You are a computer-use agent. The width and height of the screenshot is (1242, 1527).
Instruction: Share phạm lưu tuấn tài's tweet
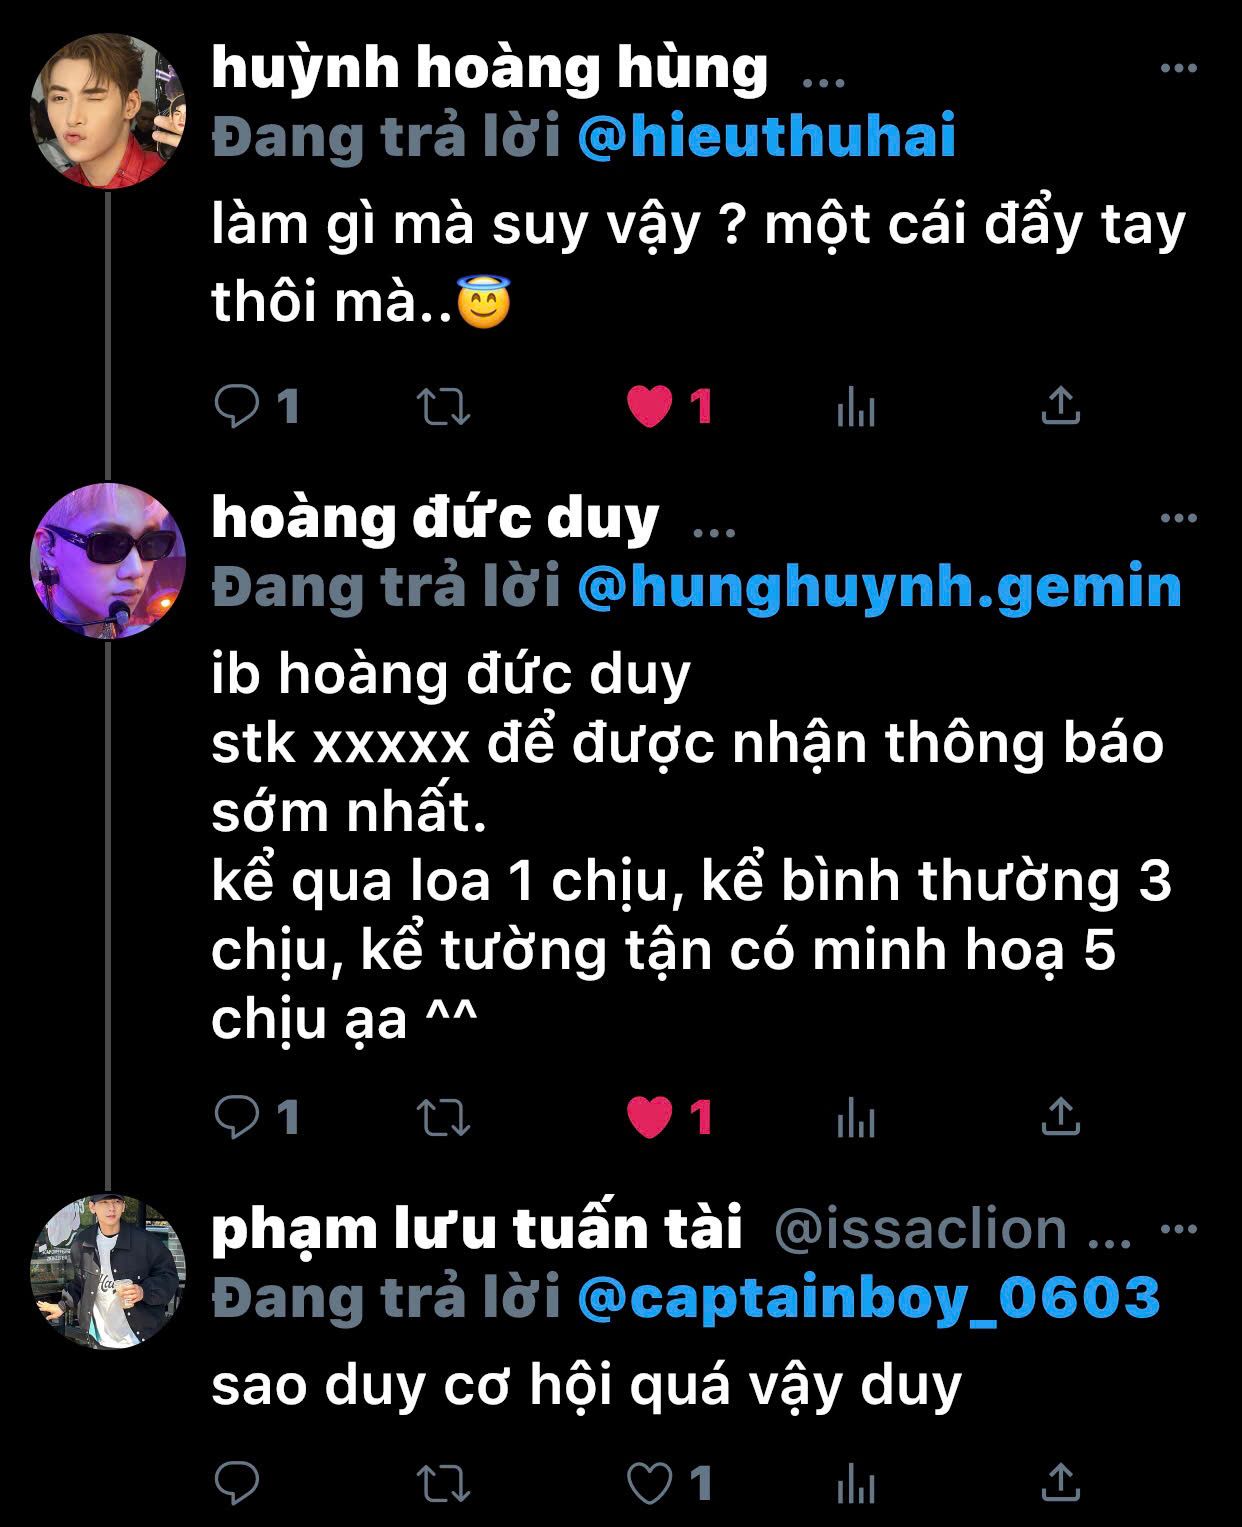(x=1061, y=1481)
